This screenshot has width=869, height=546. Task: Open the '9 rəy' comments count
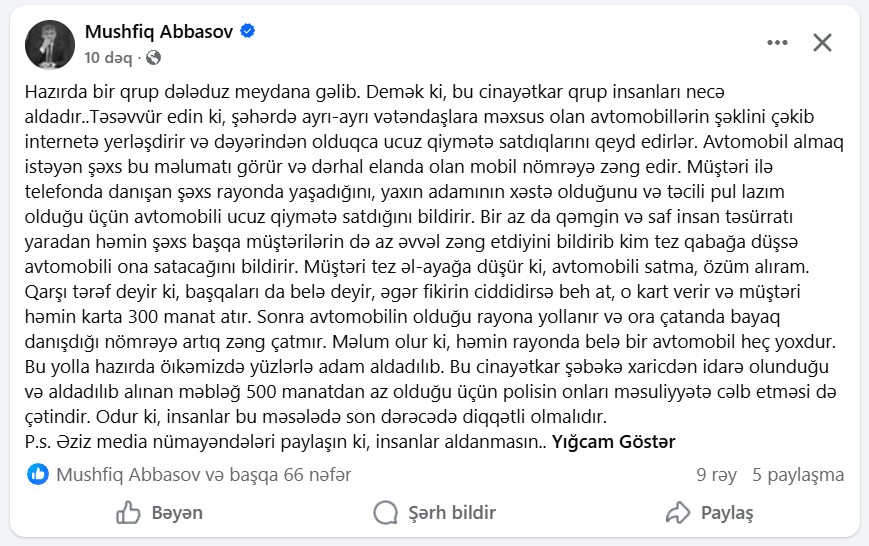tap(717, 475)
